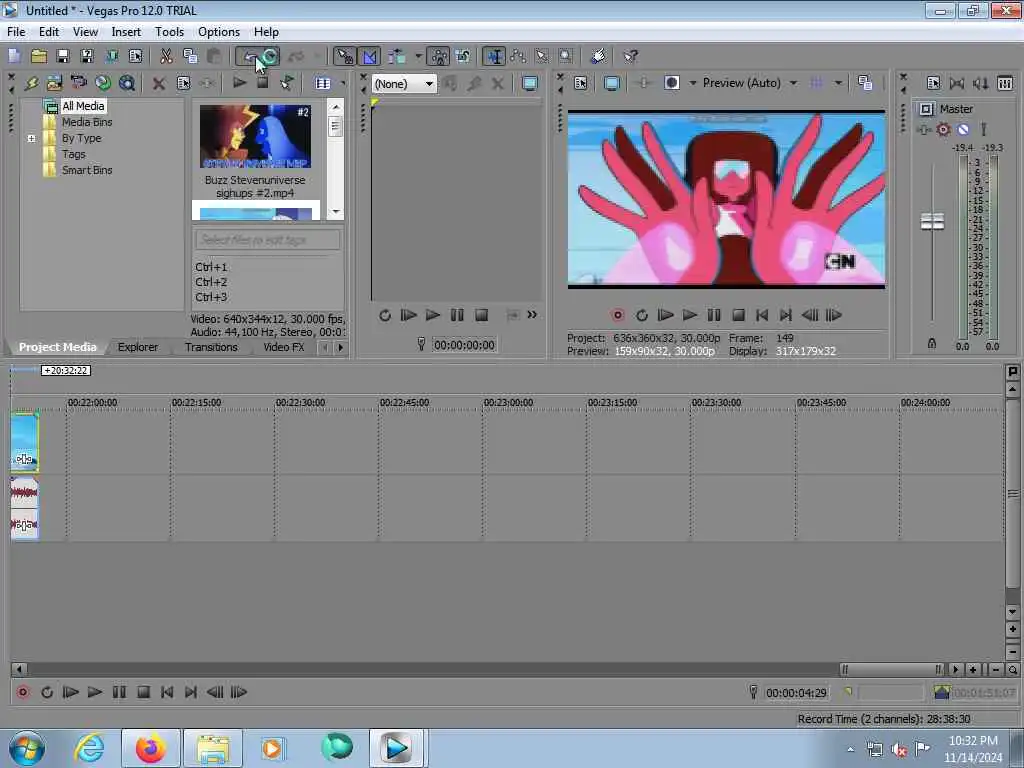1024x768 pixels.
Task: Create a new project with New icon
Action: tap(14, 56)
